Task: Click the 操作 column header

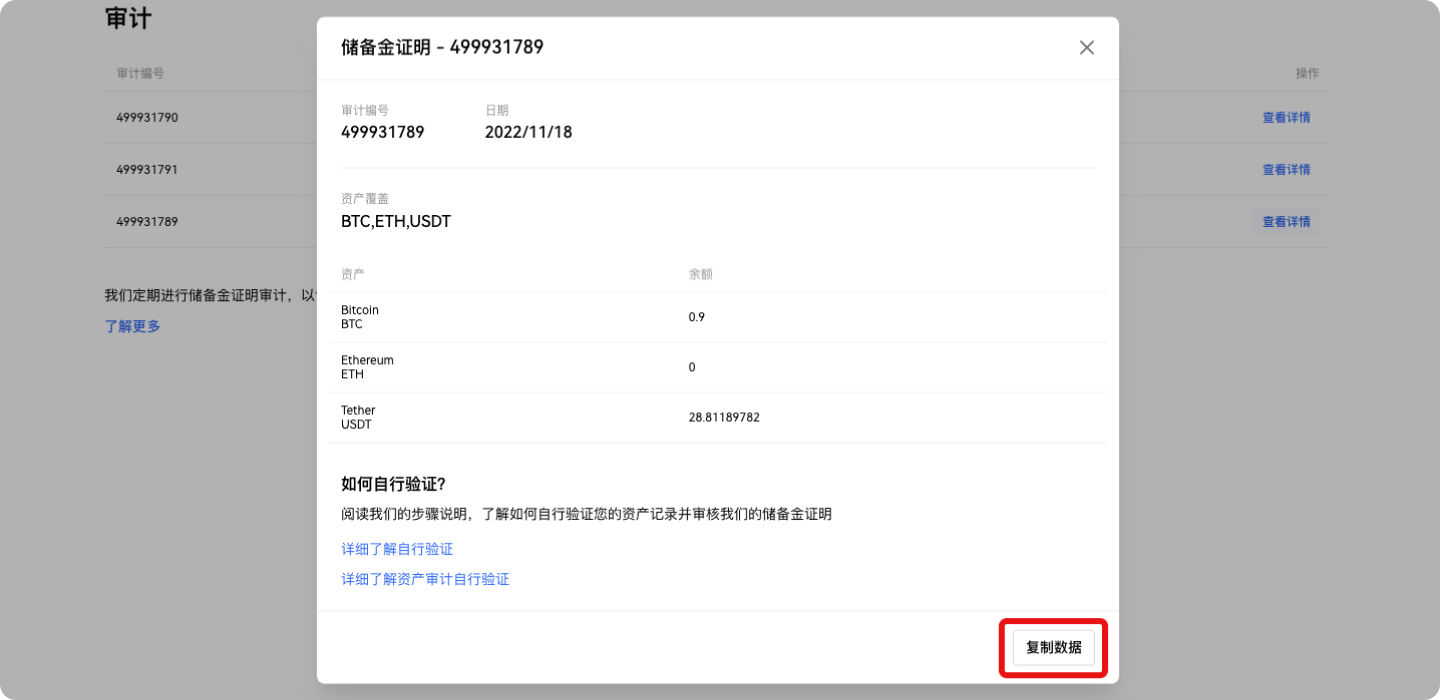Action: (x=1306, y=74)
